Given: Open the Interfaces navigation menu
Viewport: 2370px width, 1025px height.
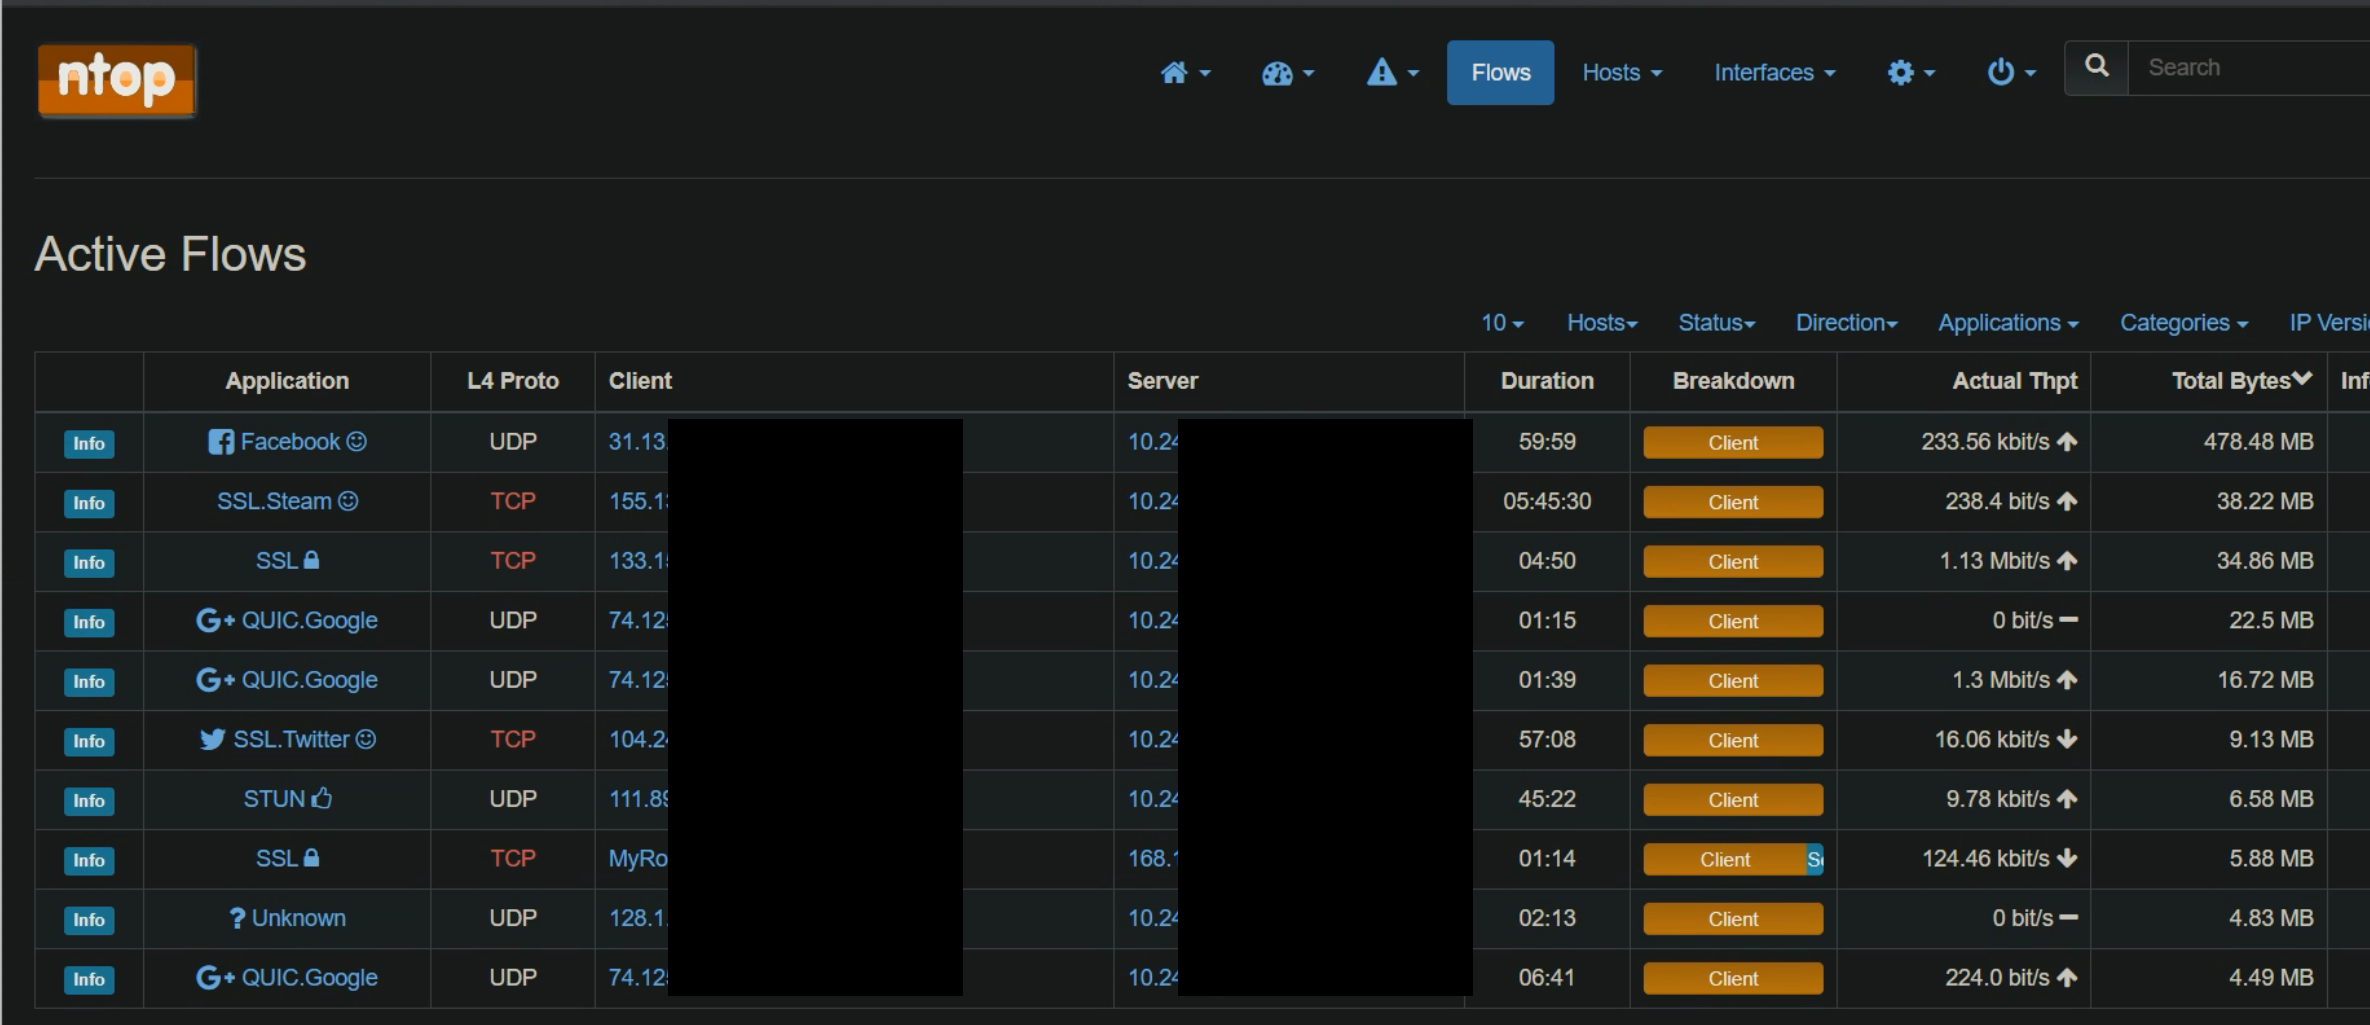Looking at the screenshot, I should click(x=1775, y=73).
